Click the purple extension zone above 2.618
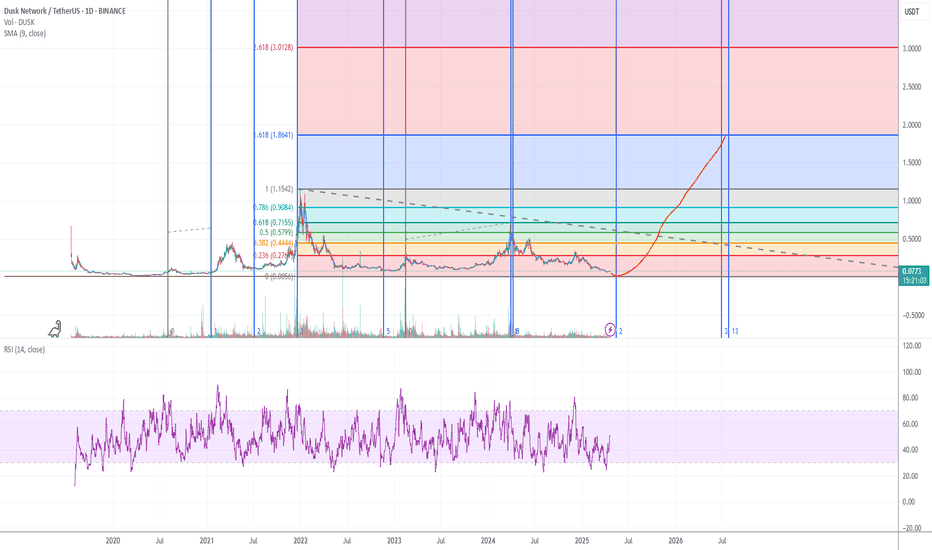Screen dimensions: 932x550 [x=597, y=24]
